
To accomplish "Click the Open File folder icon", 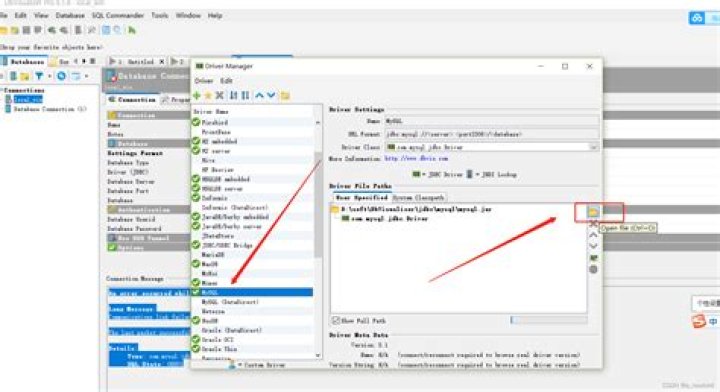I will 593,212.
